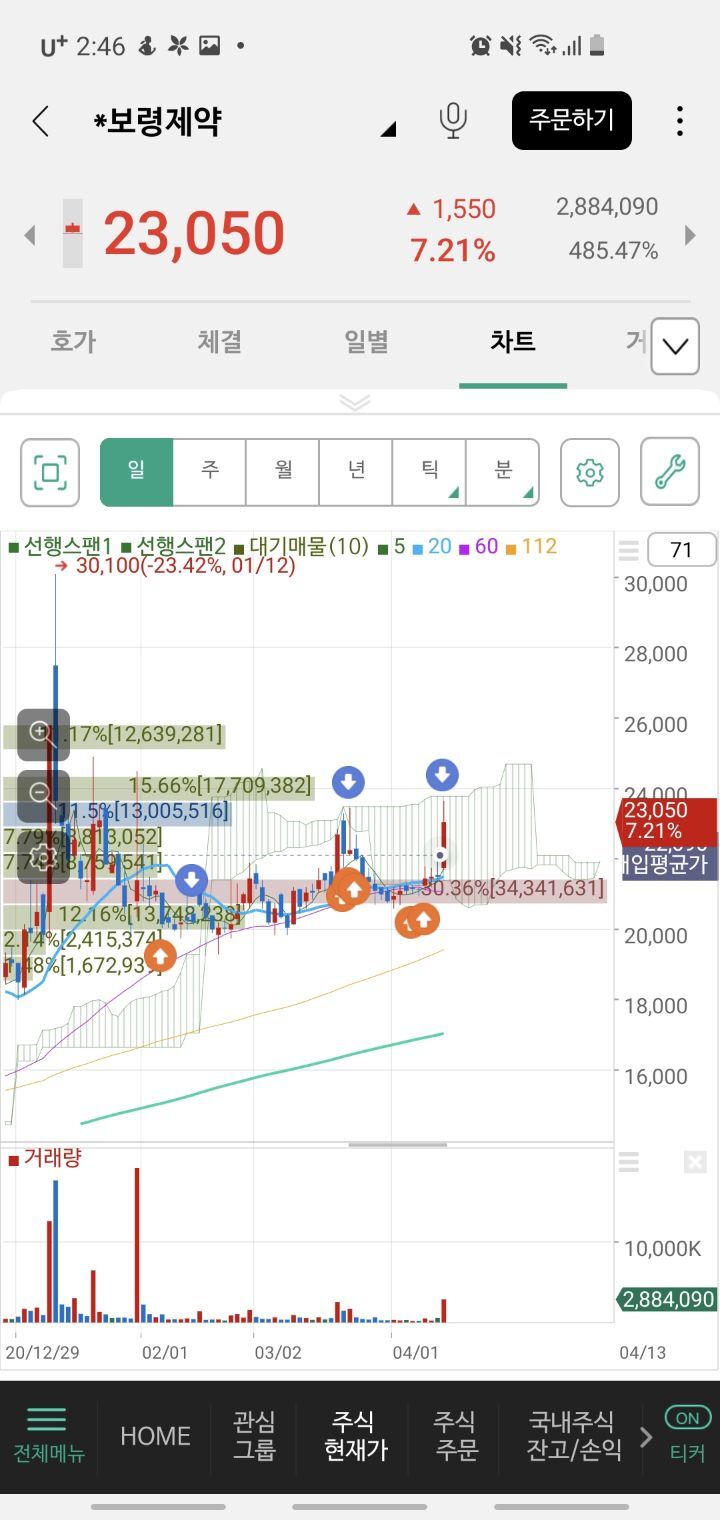Image resolution: width=720 pixels, height=1520 pixels.
Task: Zoom out with magnifier minus icon
Action: pyautogui.click(x=43, y=796)
